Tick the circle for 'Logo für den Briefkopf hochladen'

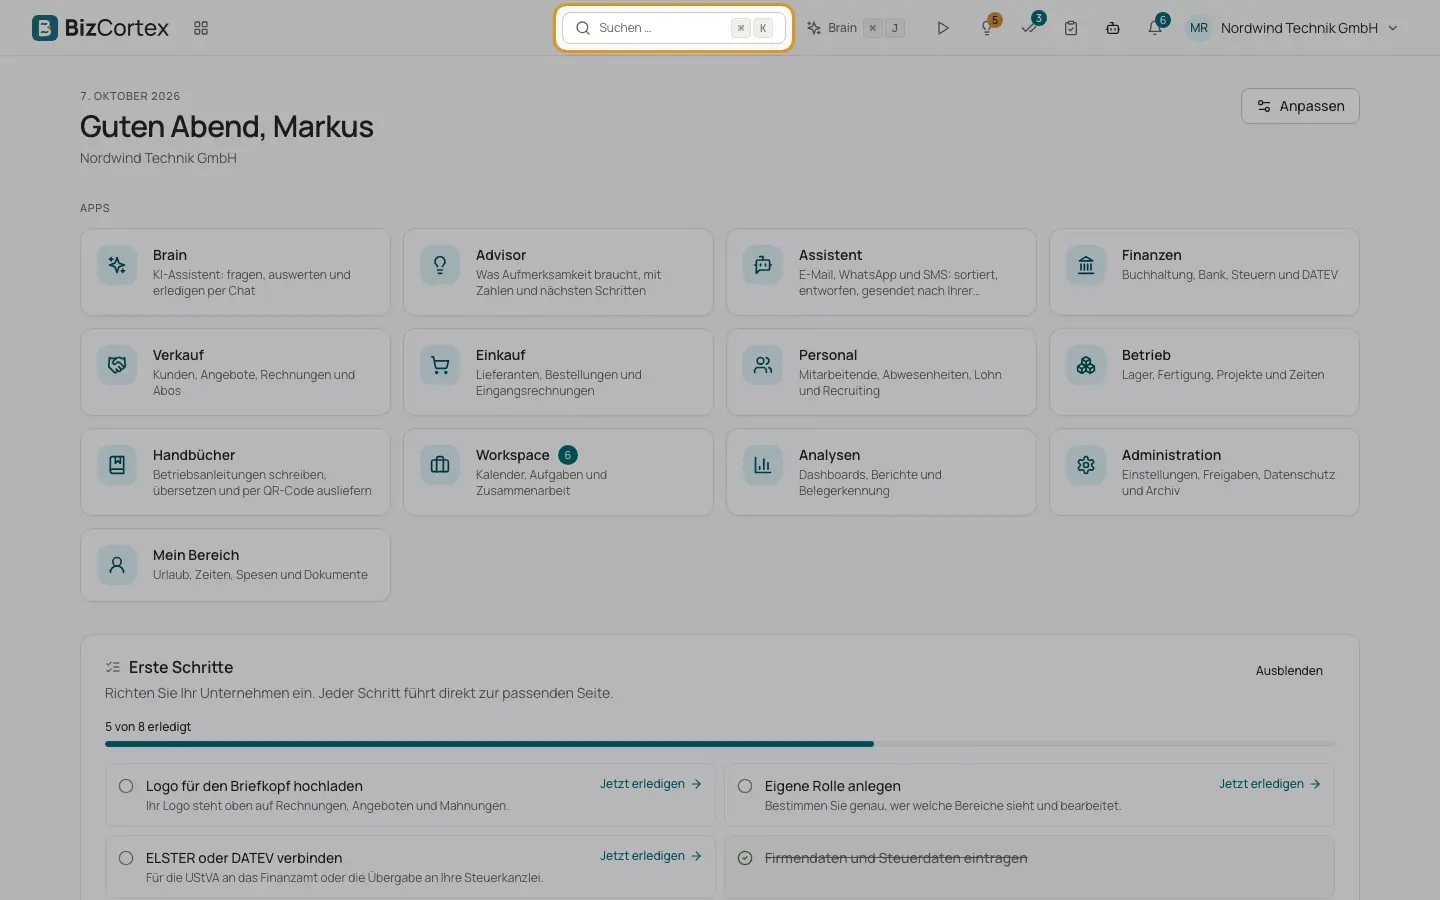point(126,786)
